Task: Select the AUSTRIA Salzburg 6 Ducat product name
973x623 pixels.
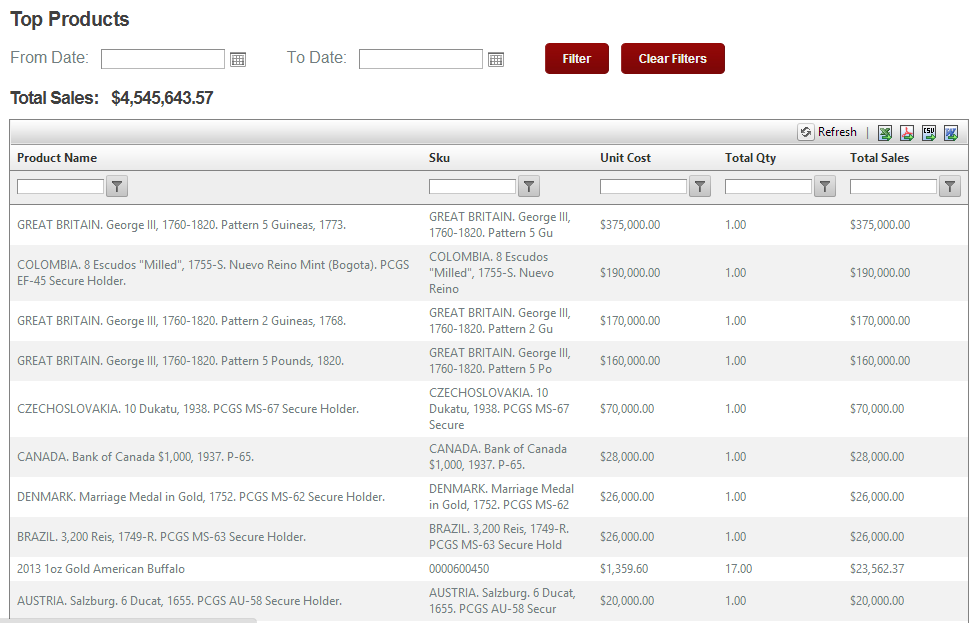Action: click(x=179, y=601)
